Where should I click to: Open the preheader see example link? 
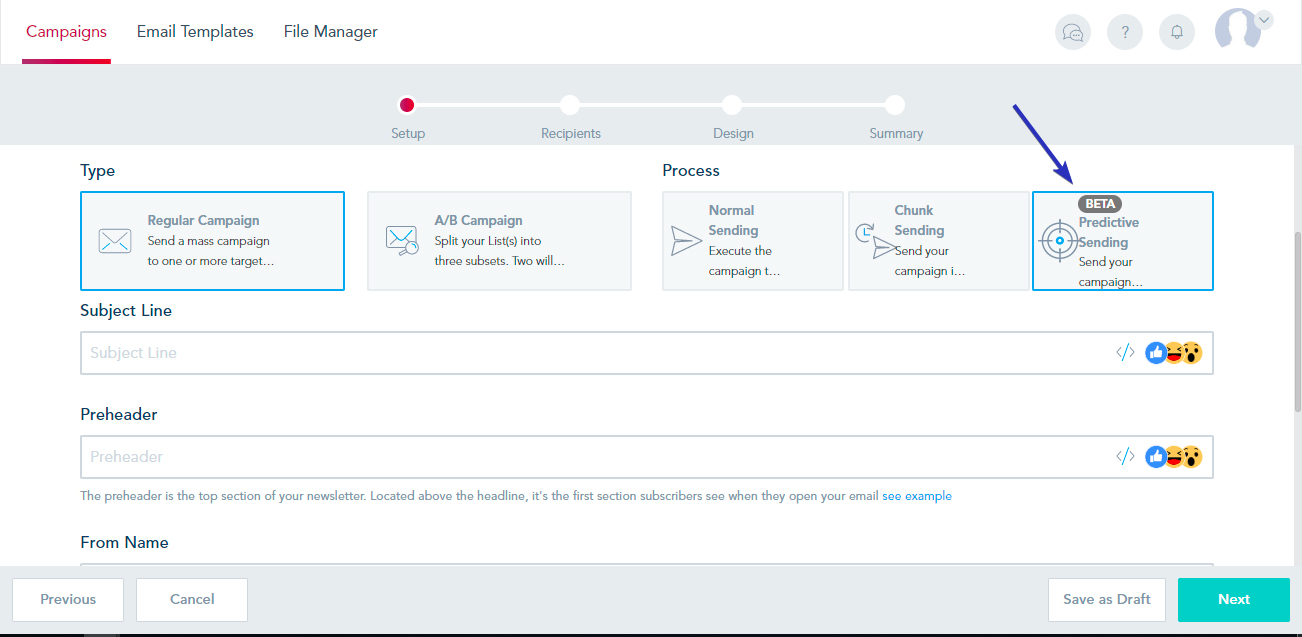tap(916, 496)
